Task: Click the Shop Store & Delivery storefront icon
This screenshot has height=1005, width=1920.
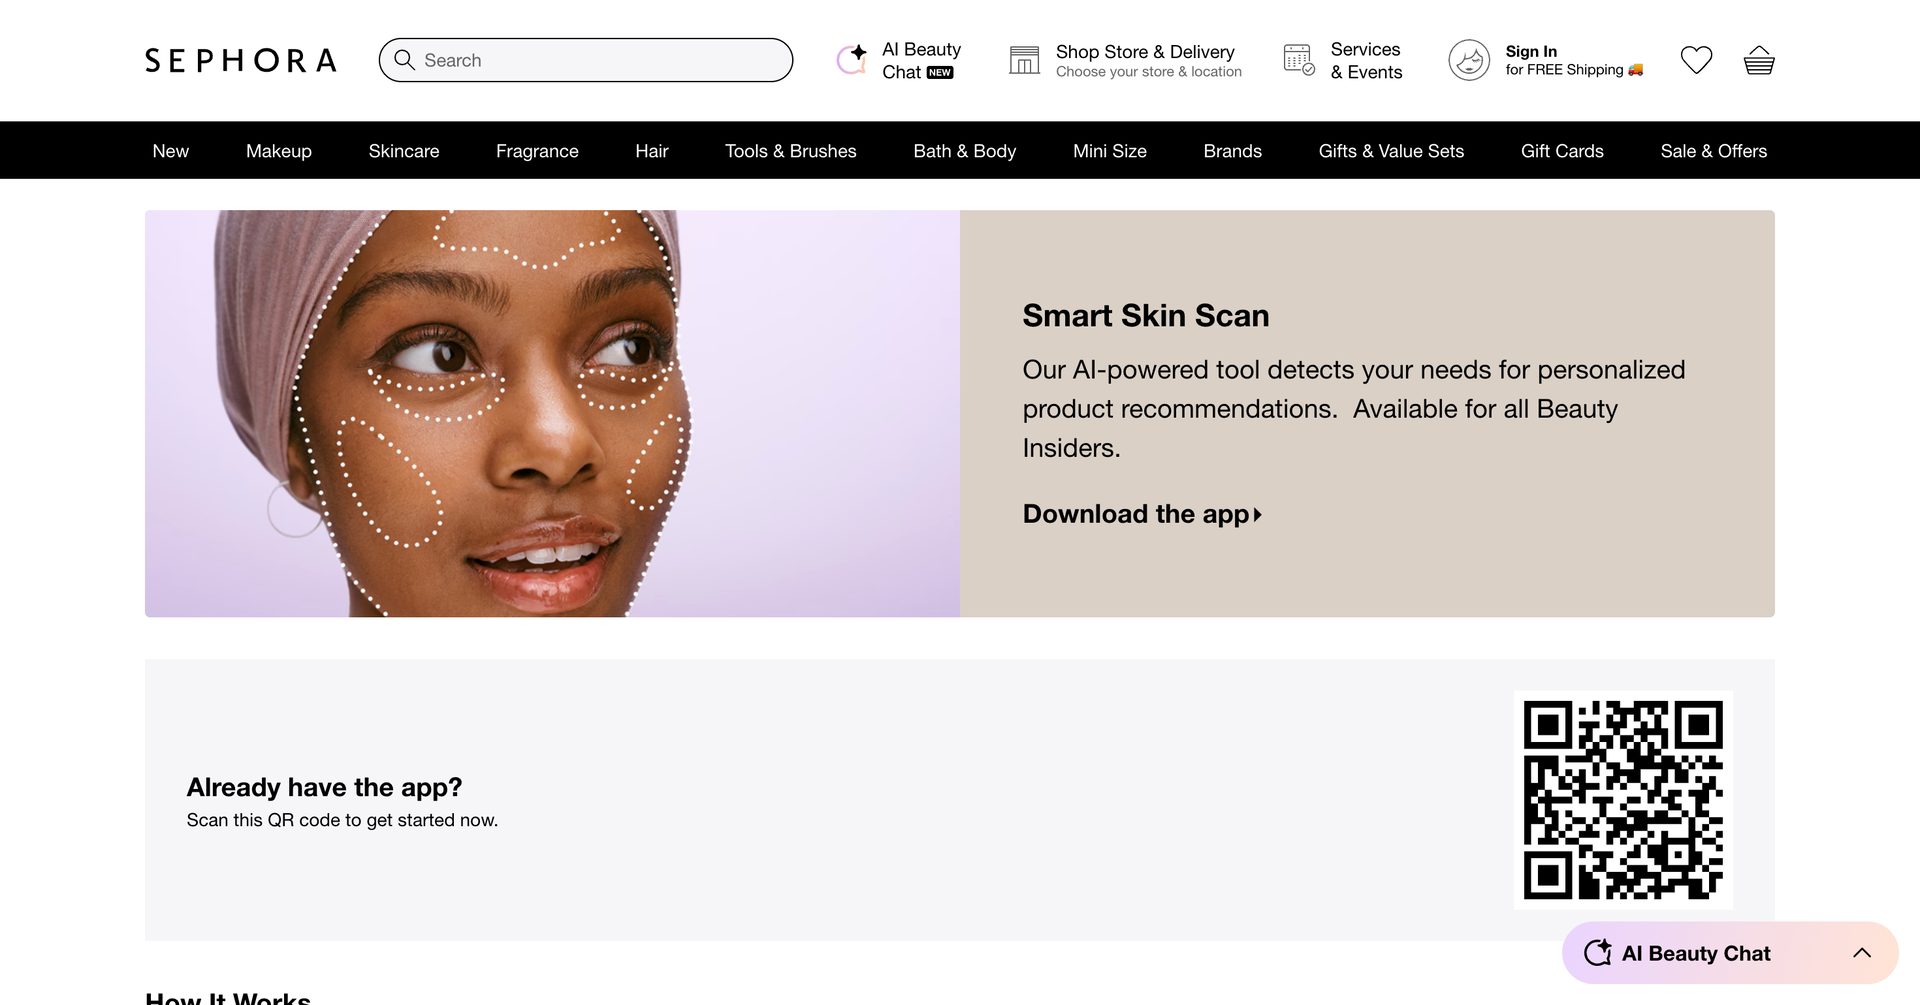Action: tap(1024, 59)
